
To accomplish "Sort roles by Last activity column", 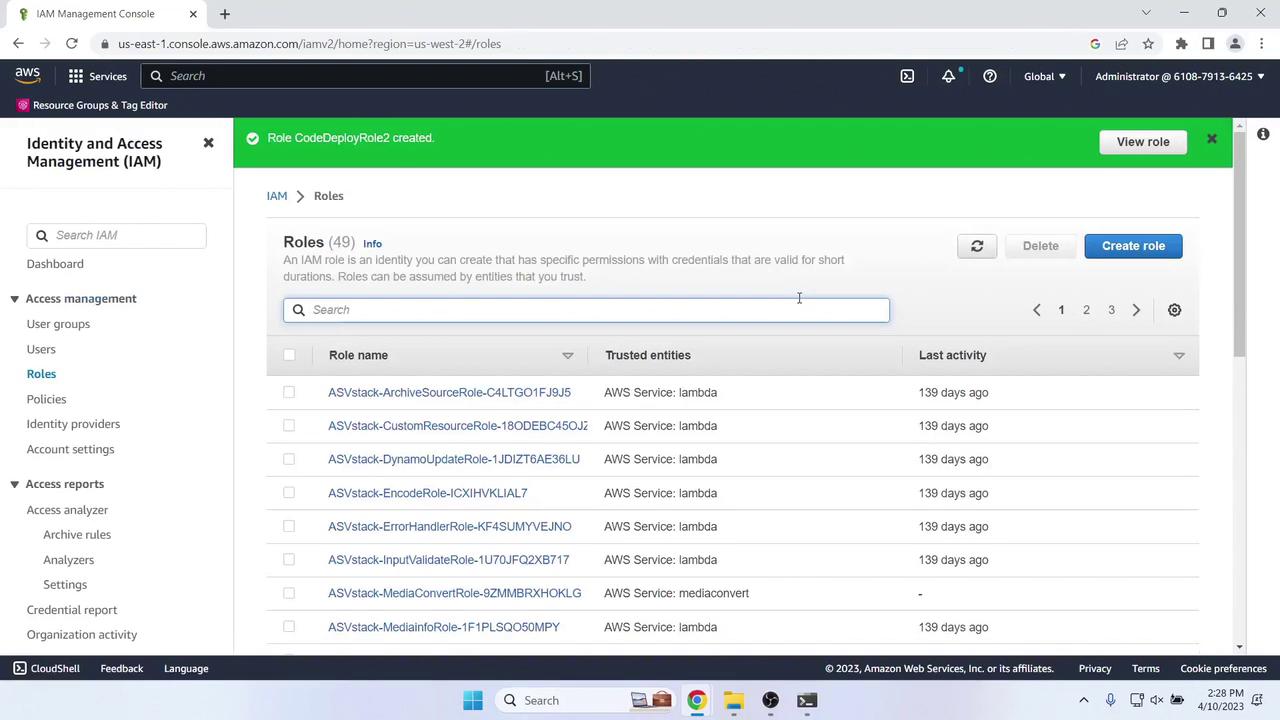I will 1178,355.
